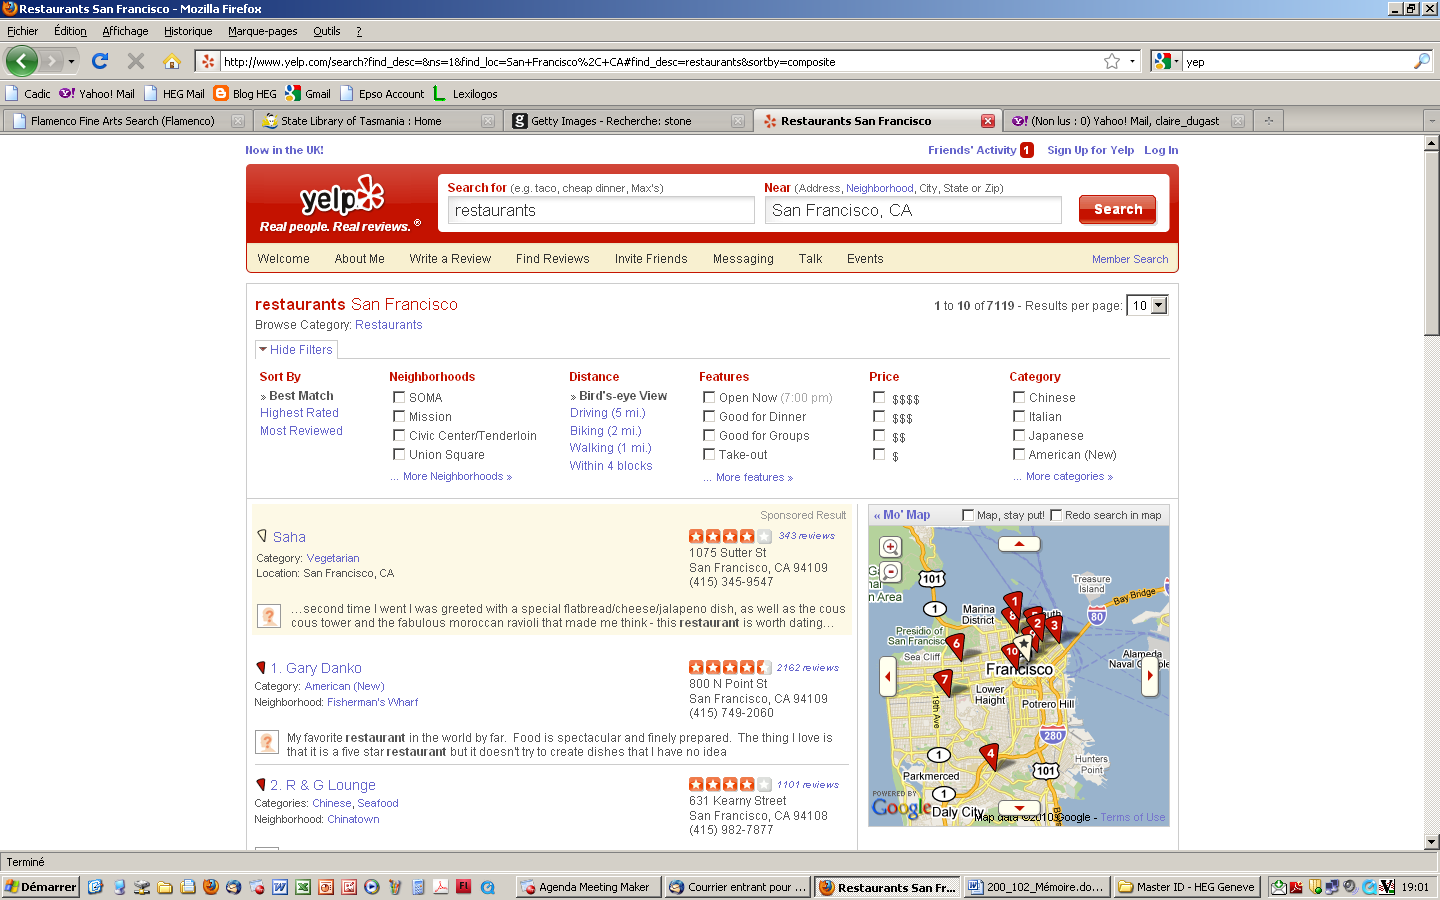
Task: Reload the page with the refresh icon
Action: point(100,61)
